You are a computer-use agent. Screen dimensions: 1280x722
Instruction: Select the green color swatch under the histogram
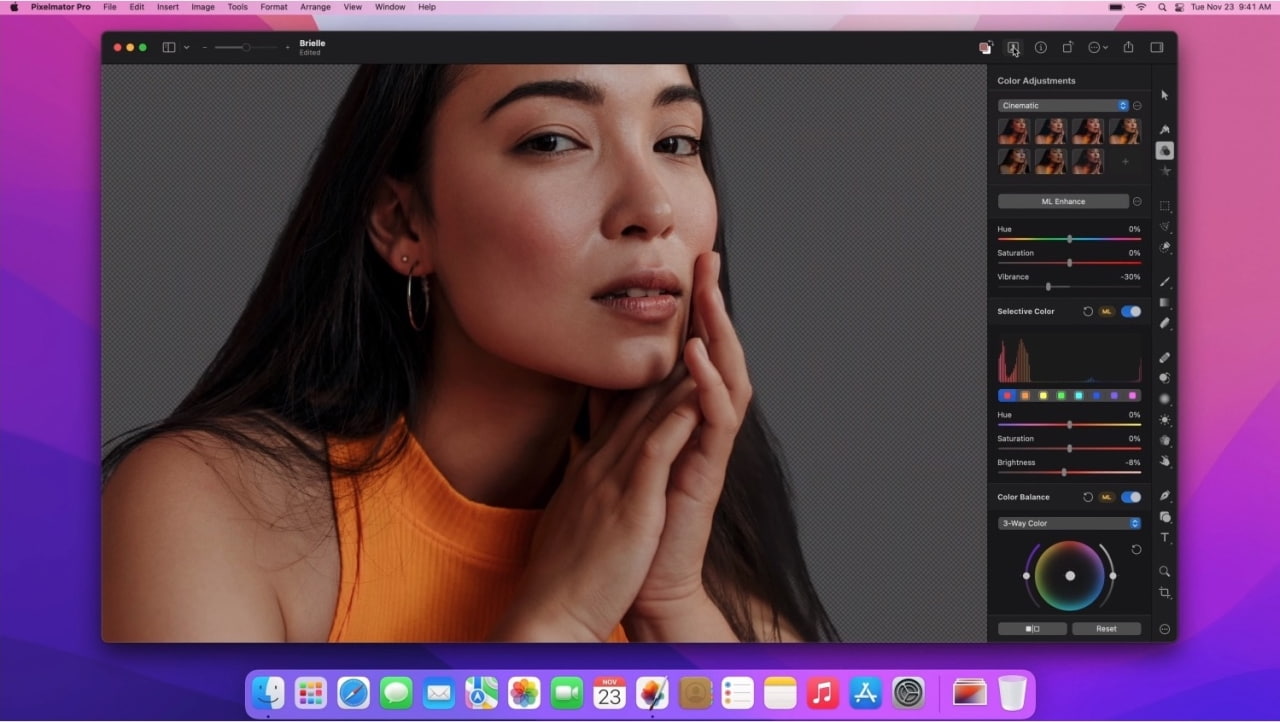point(1061,395)
